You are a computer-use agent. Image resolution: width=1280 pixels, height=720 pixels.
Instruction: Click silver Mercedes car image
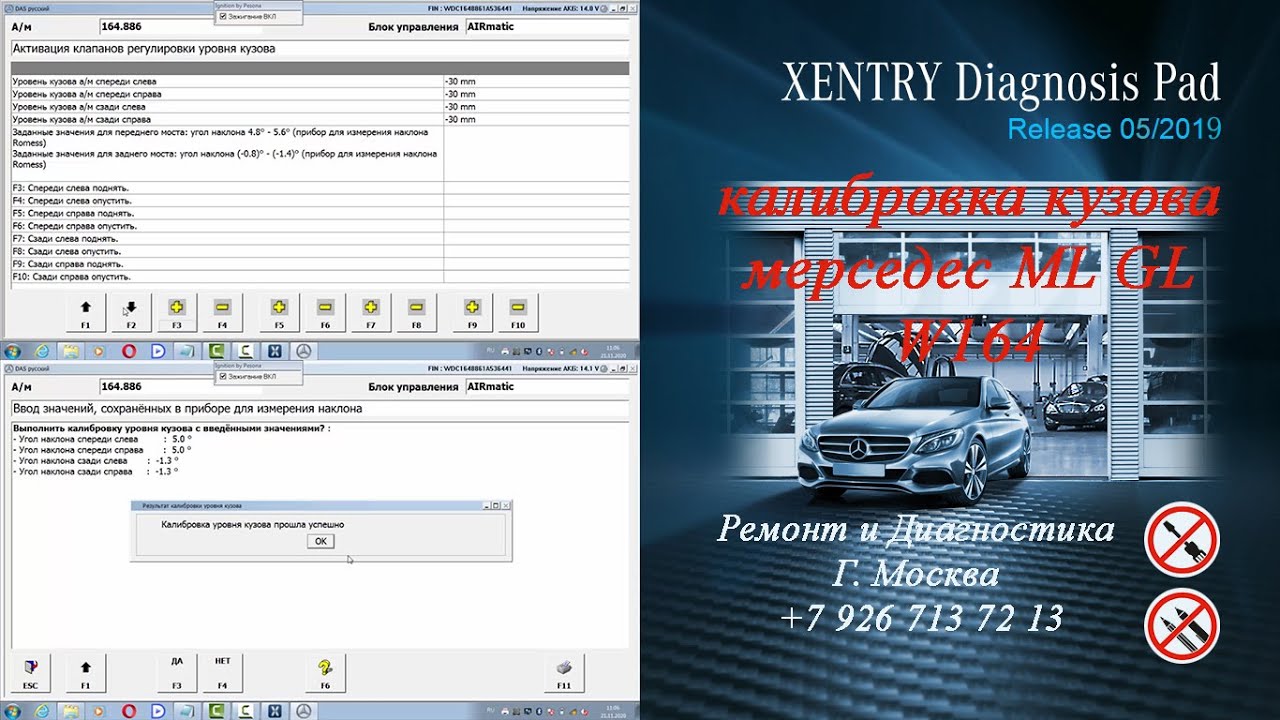click(914, 438)
